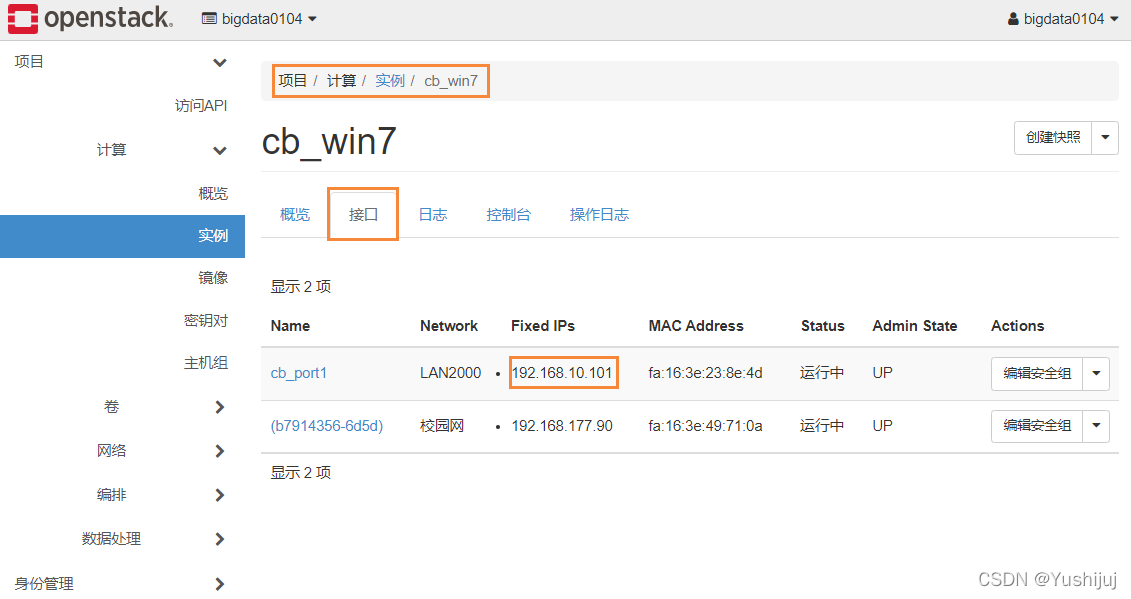
Task: Open 镜像 in the sidebar
Action: click(x=213, y=278)
